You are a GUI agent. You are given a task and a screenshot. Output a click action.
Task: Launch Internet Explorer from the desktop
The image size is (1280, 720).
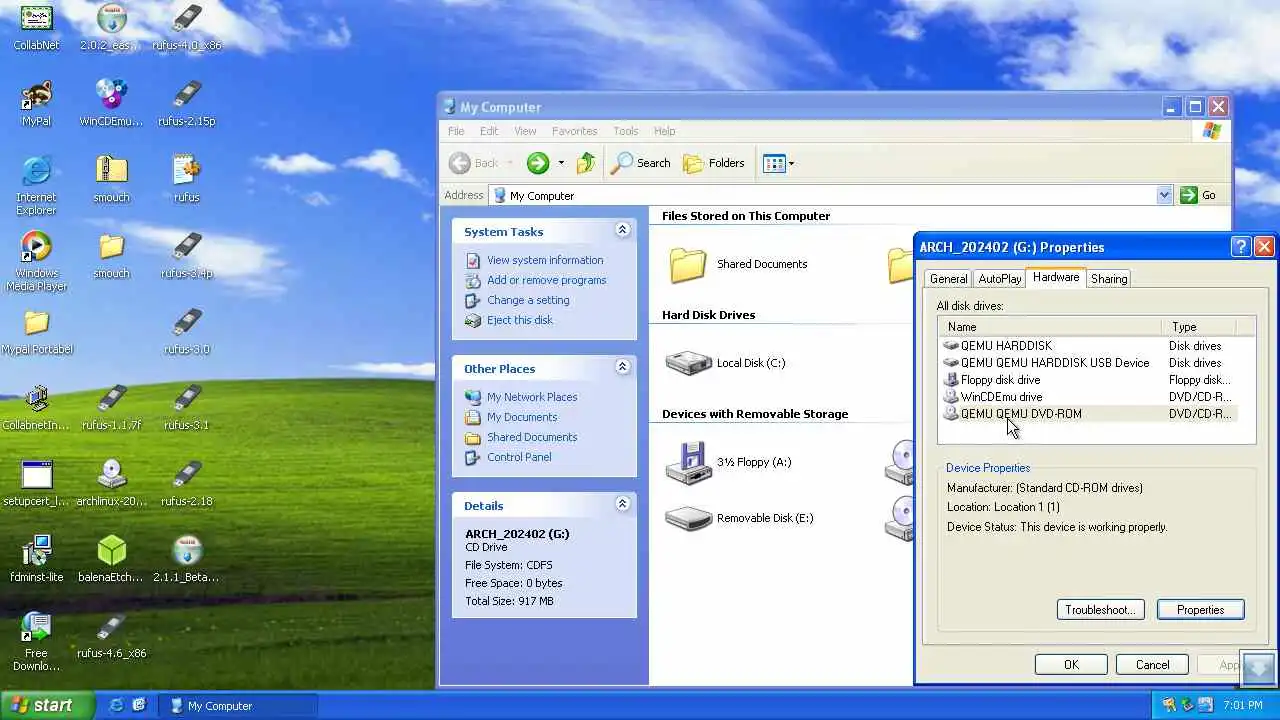pos(36,185)
